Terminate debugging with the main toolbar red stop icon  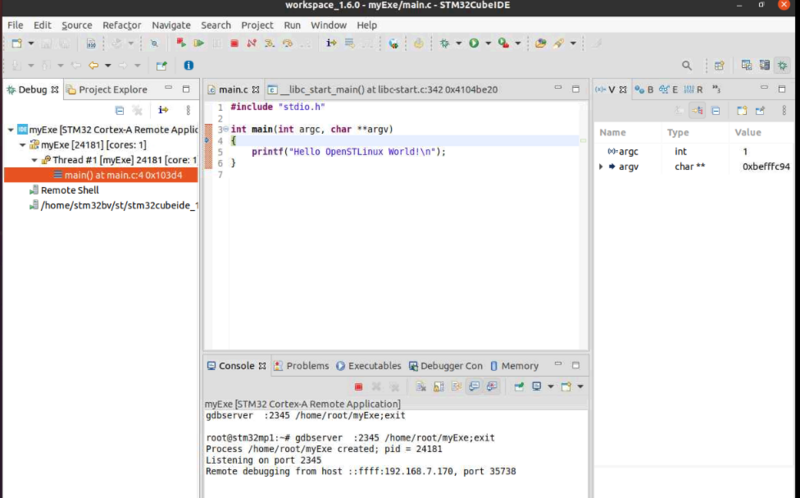[234, 43]
